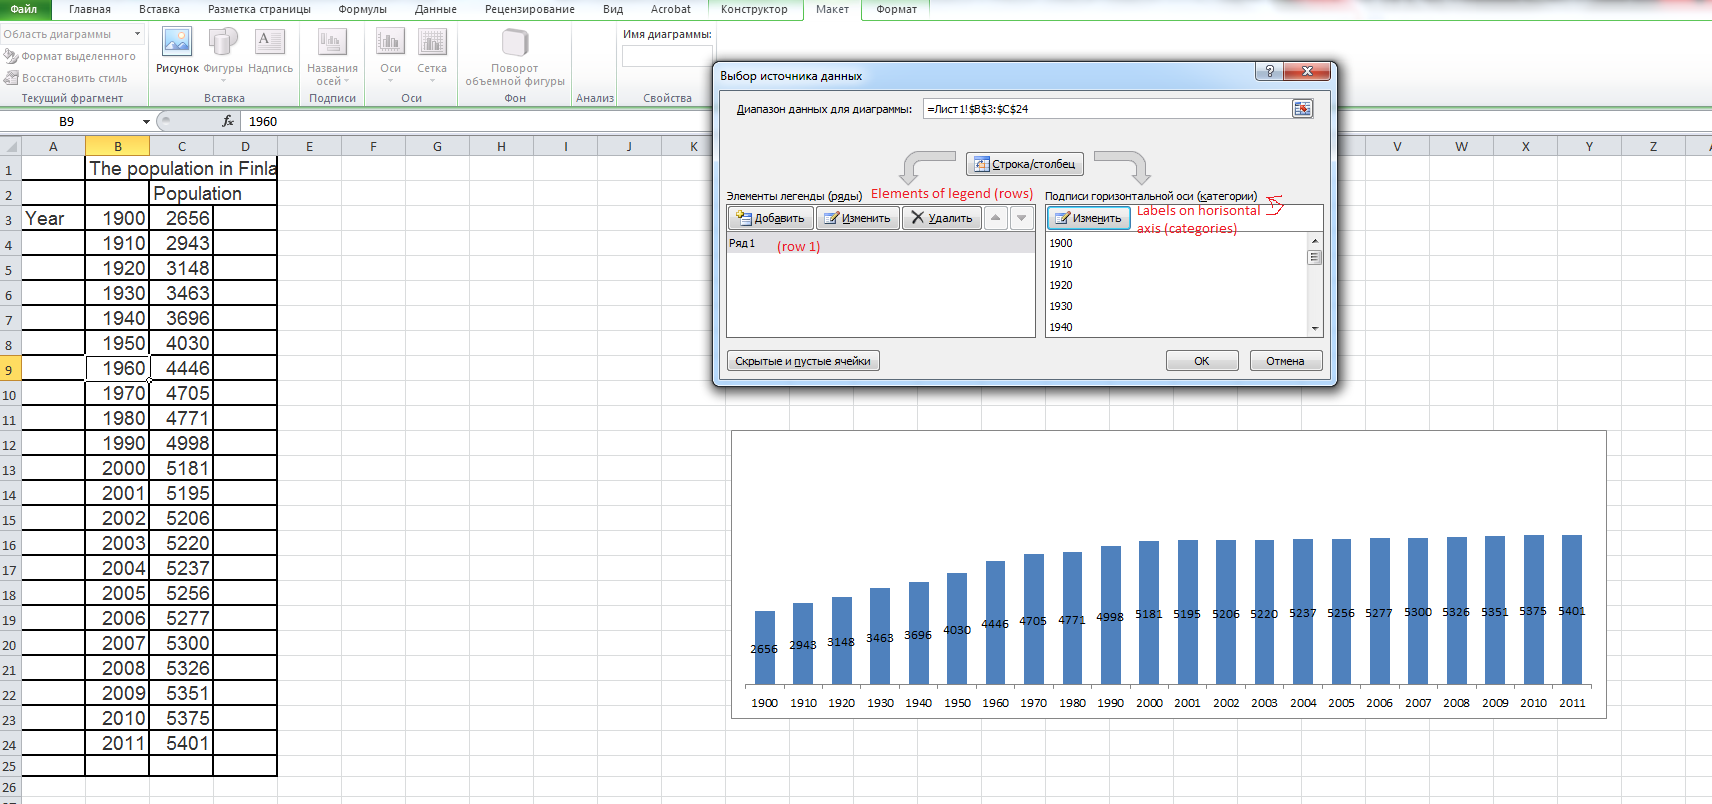This screenshot has width=1712, height=804.
Task: Click the Оси (Axes) icon in ribbon
Action: tap(390, 50)
